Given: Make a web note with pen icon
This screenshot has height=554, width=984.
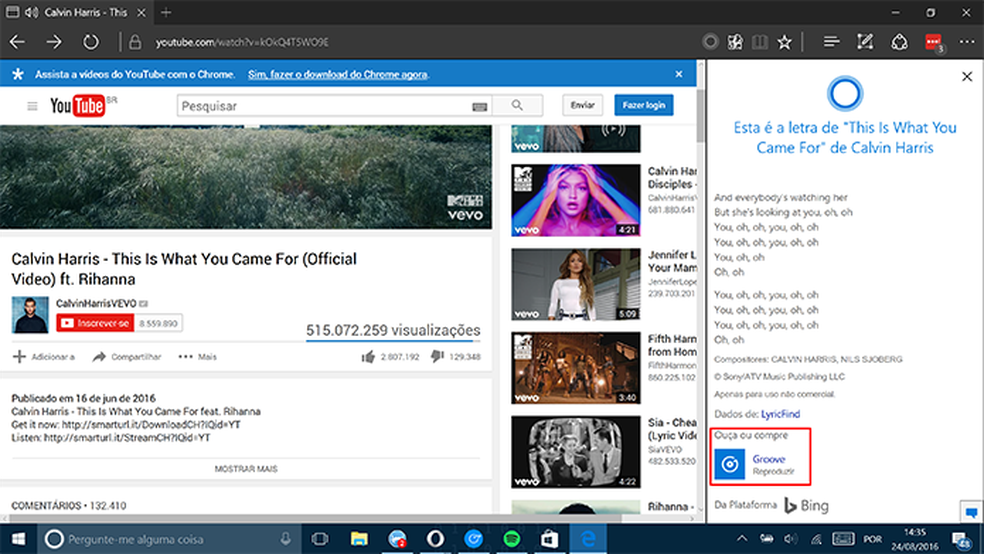Looking at the screenshot, I should tap(865, 42).
